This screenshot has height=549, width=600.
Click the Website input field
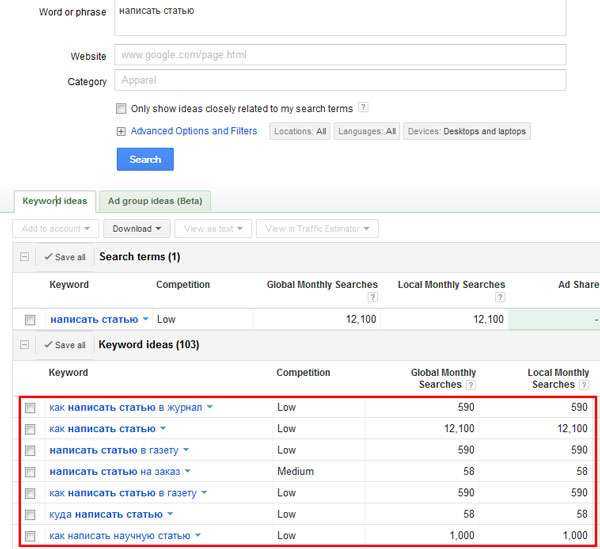point(340,55)
